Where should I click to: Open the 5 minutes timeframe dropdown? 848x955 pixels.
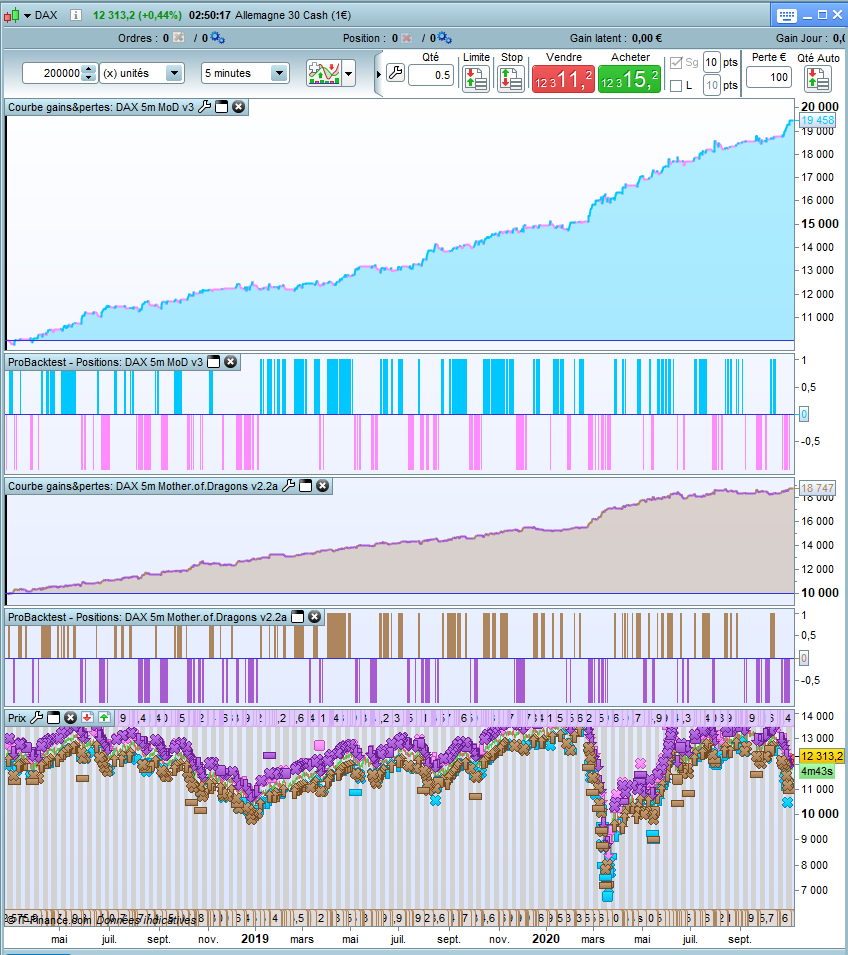point(279,73)
